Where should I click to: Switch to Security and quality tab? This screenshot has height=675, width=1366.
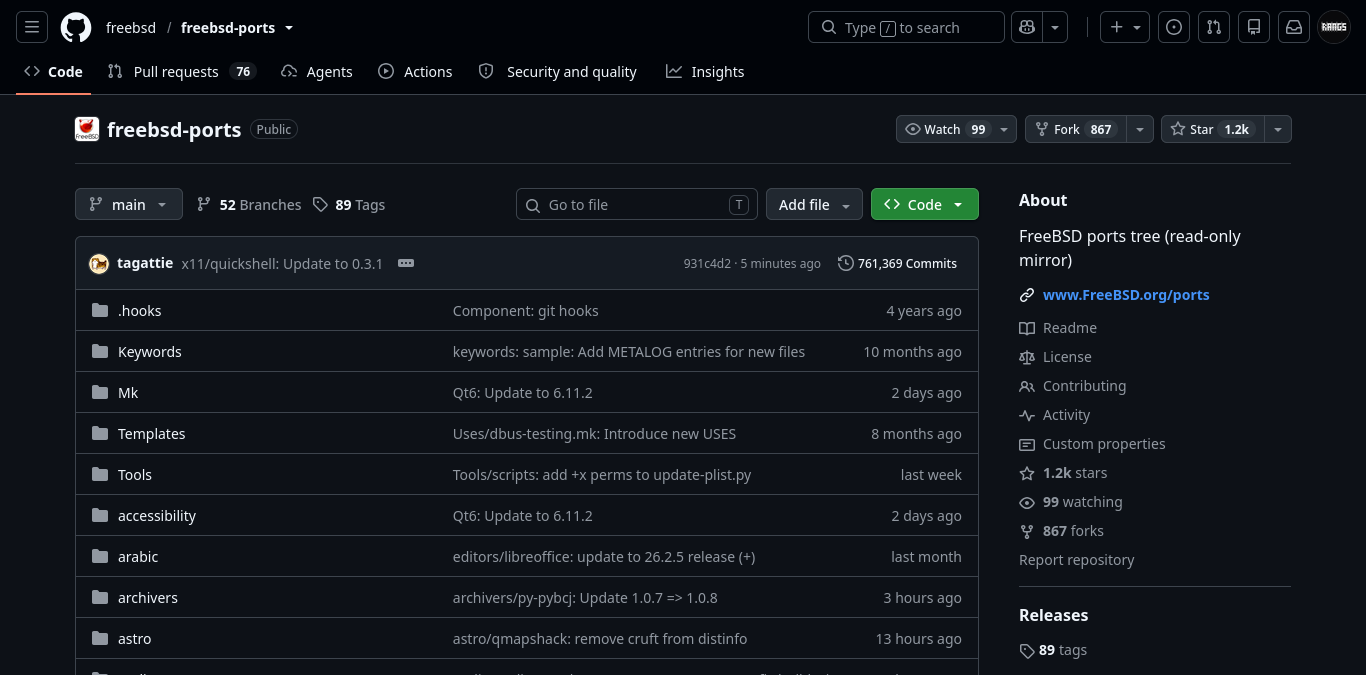click(x=558, y=71)
